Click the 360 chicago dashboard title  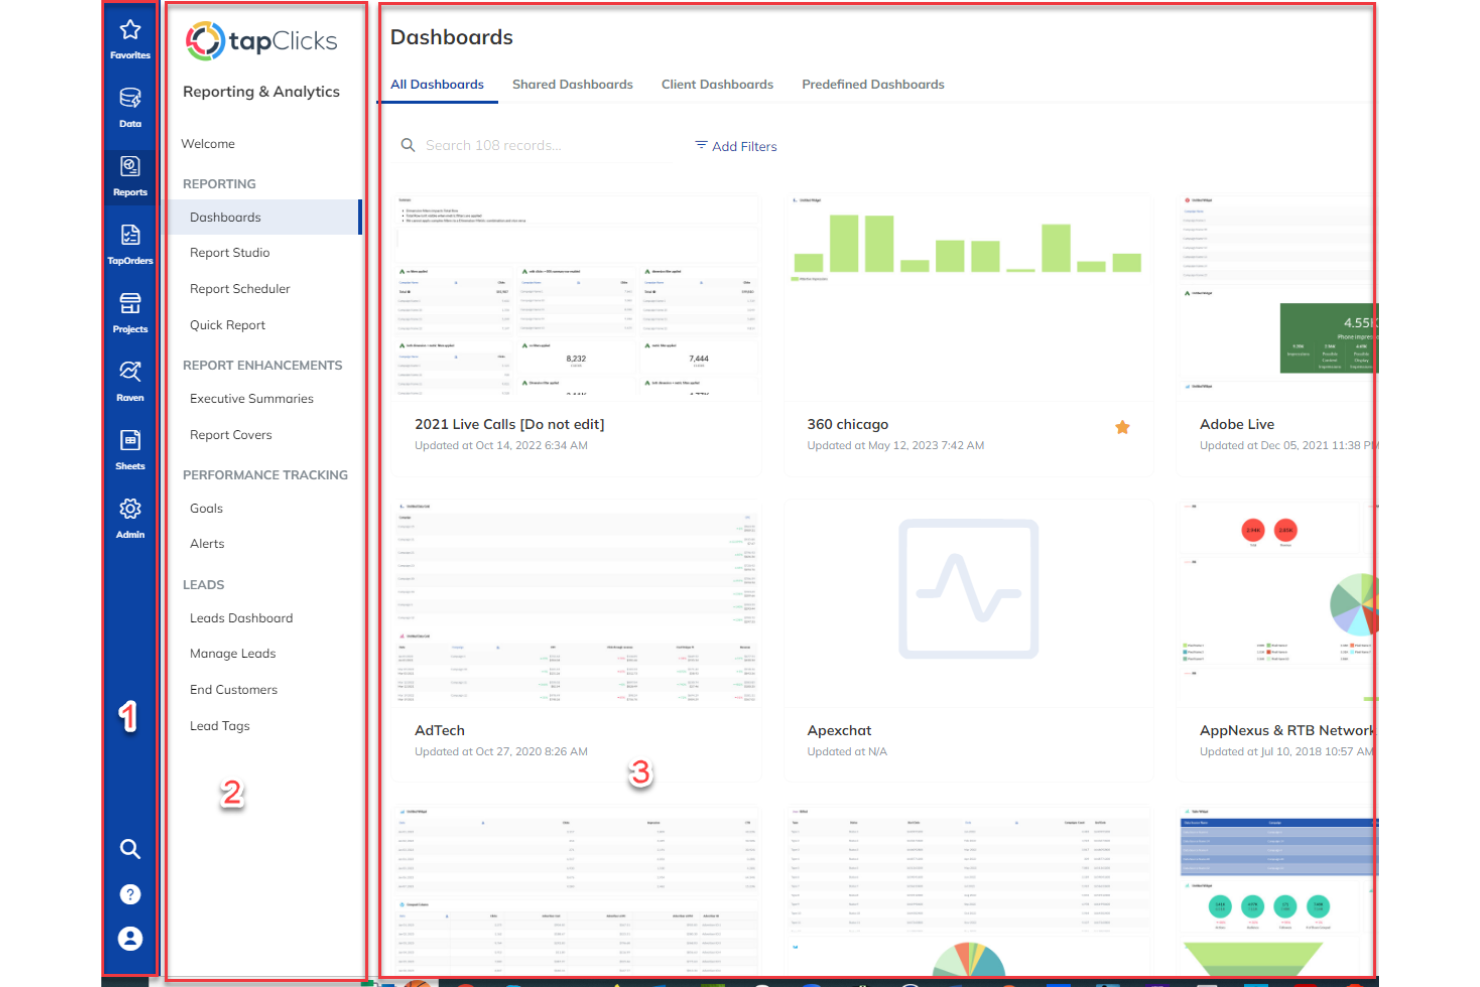[847, 424]
